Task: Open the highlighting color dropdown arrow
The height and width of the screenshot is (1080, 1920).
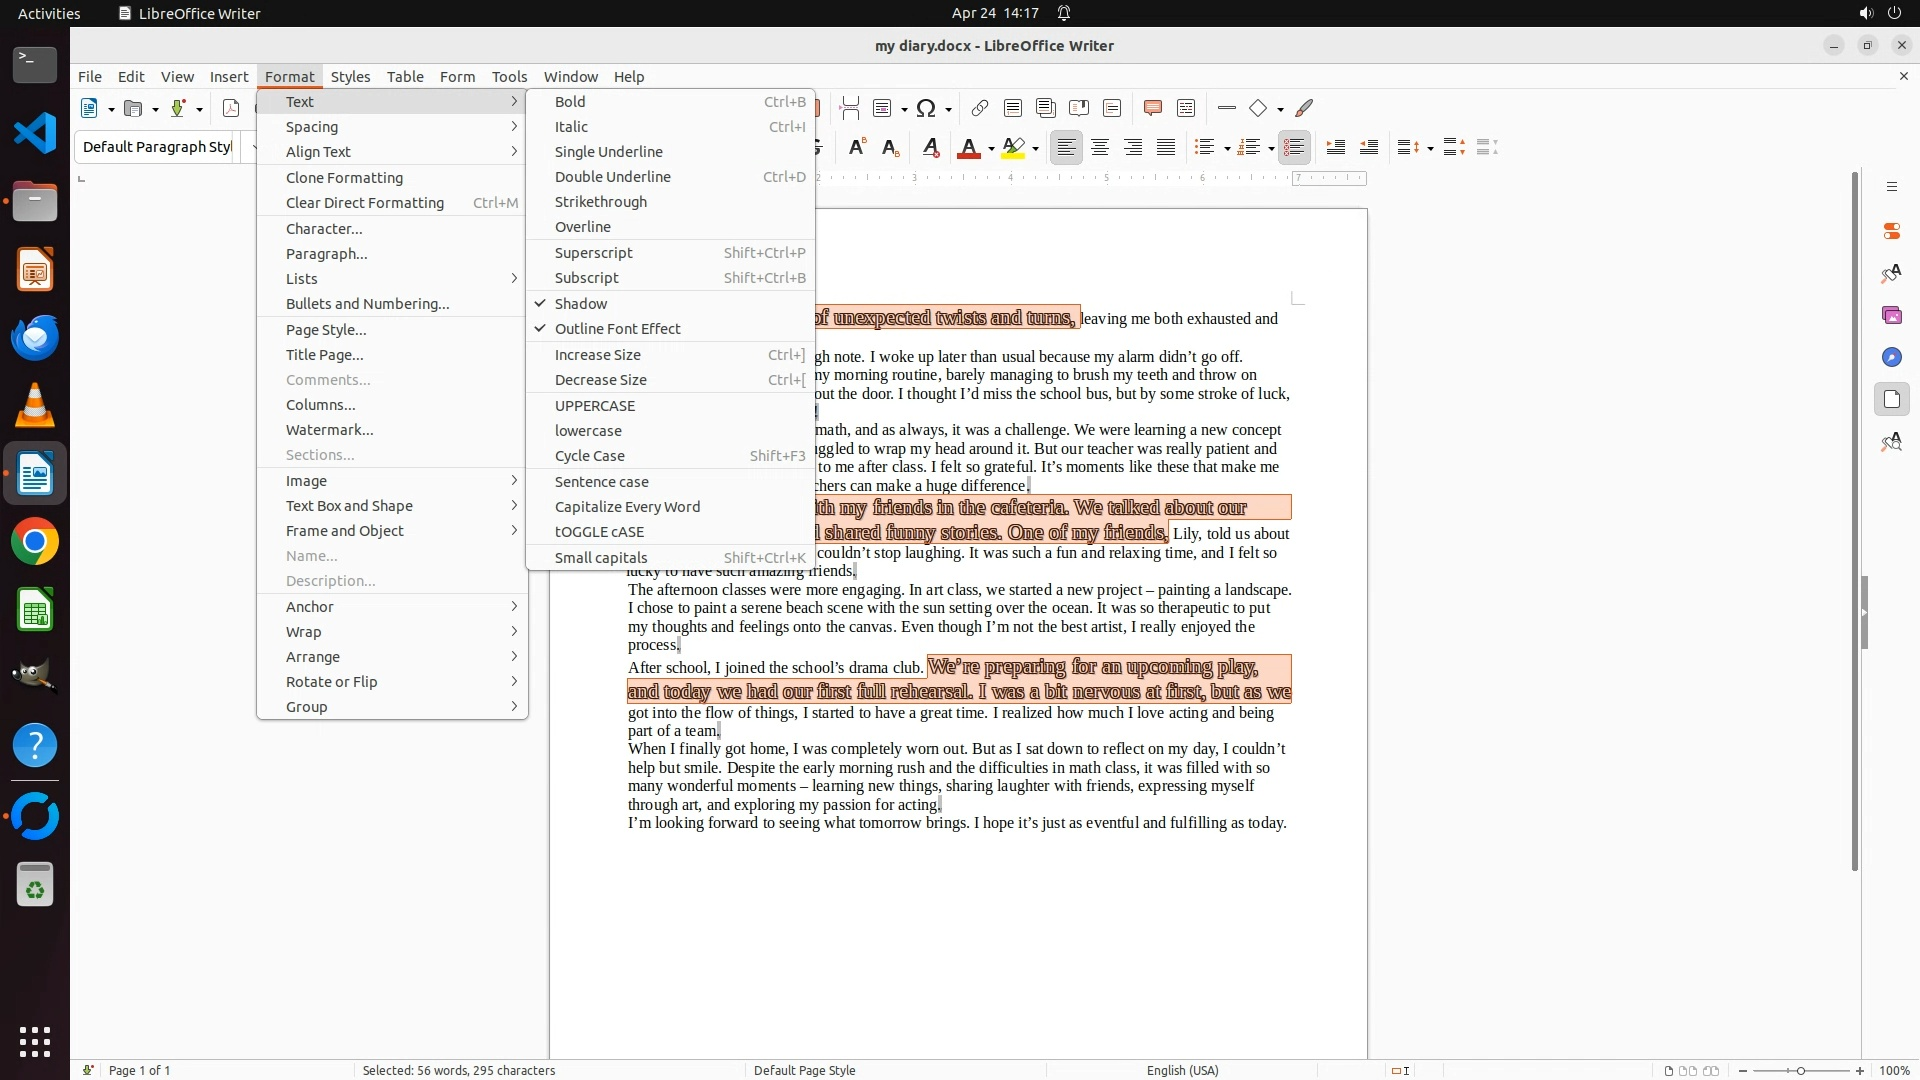Action: (1036, 149)
